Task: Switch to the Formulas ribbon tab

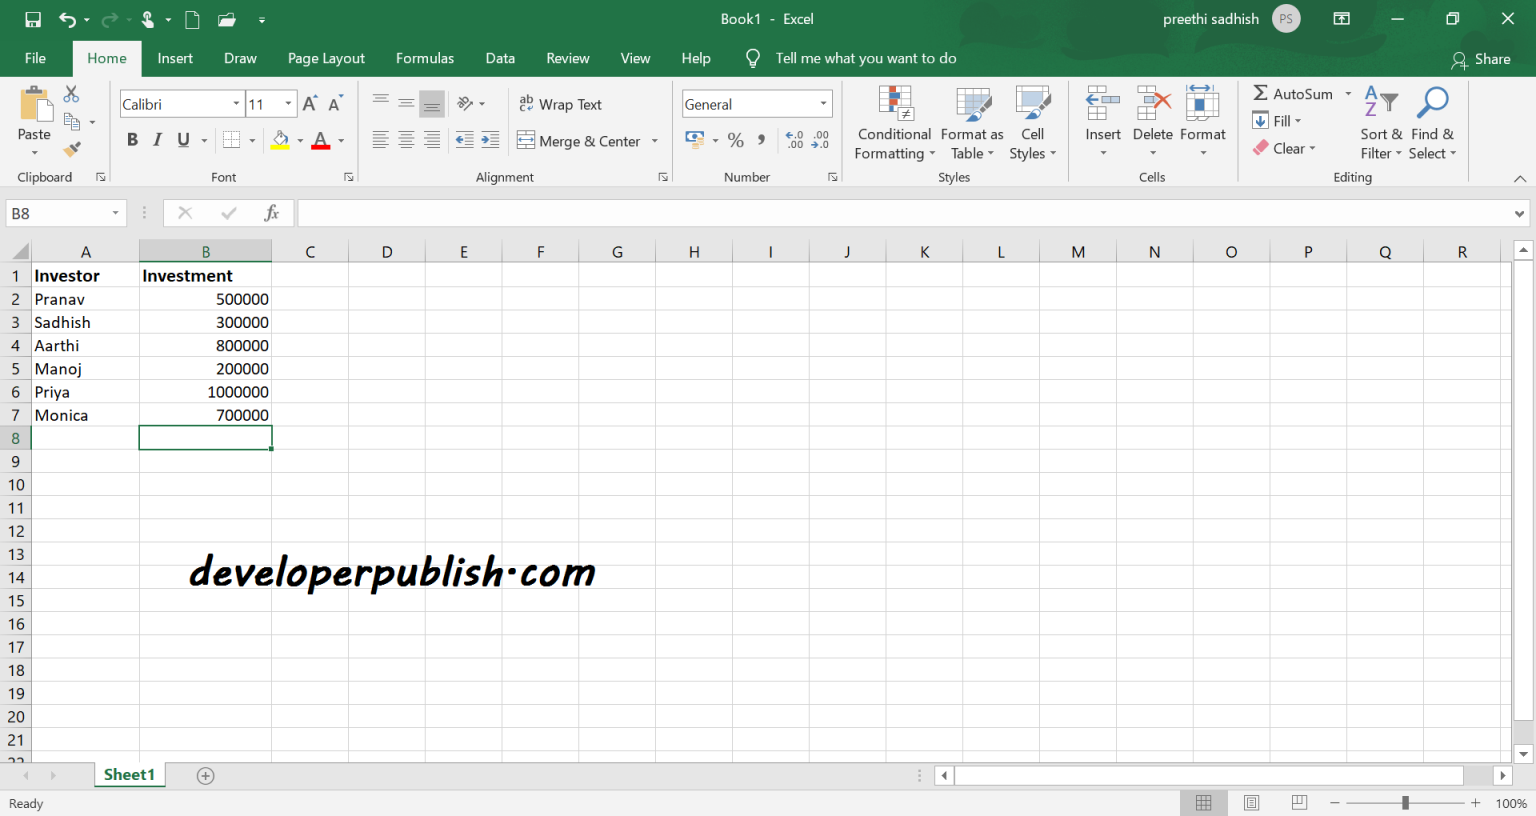Action: [424, 58]
